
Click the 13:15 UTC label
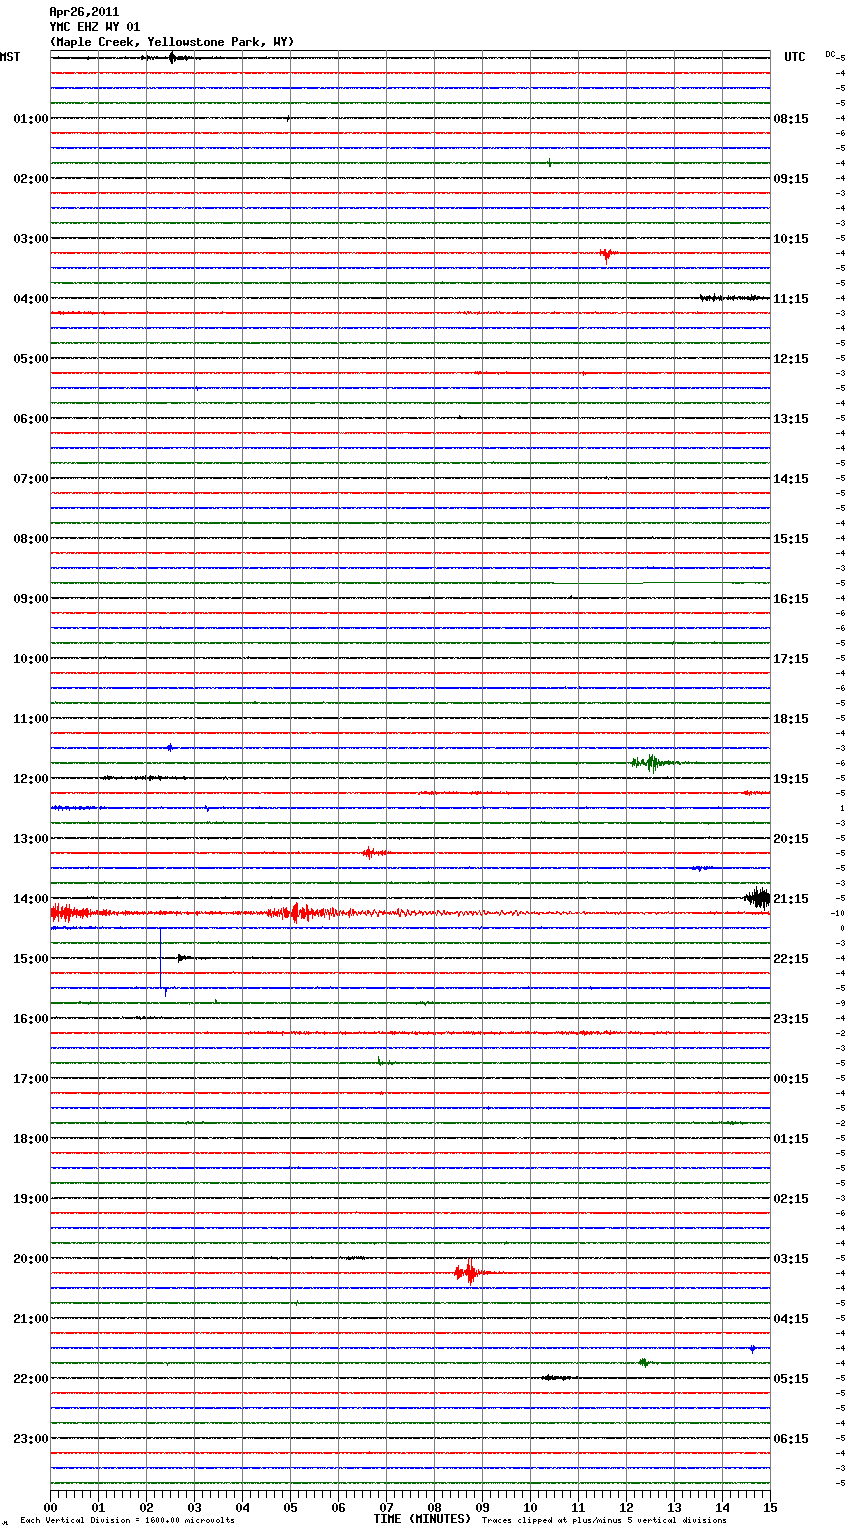791,419
